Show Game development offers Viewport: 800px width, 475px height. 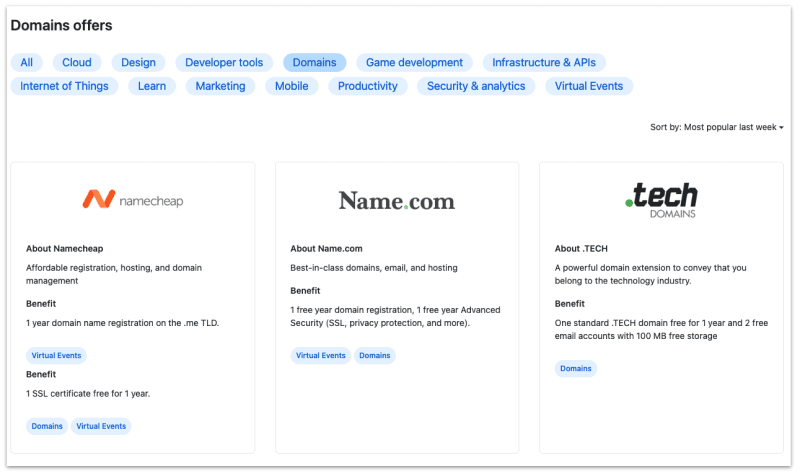pyautogui.click(x=414, y=63)
